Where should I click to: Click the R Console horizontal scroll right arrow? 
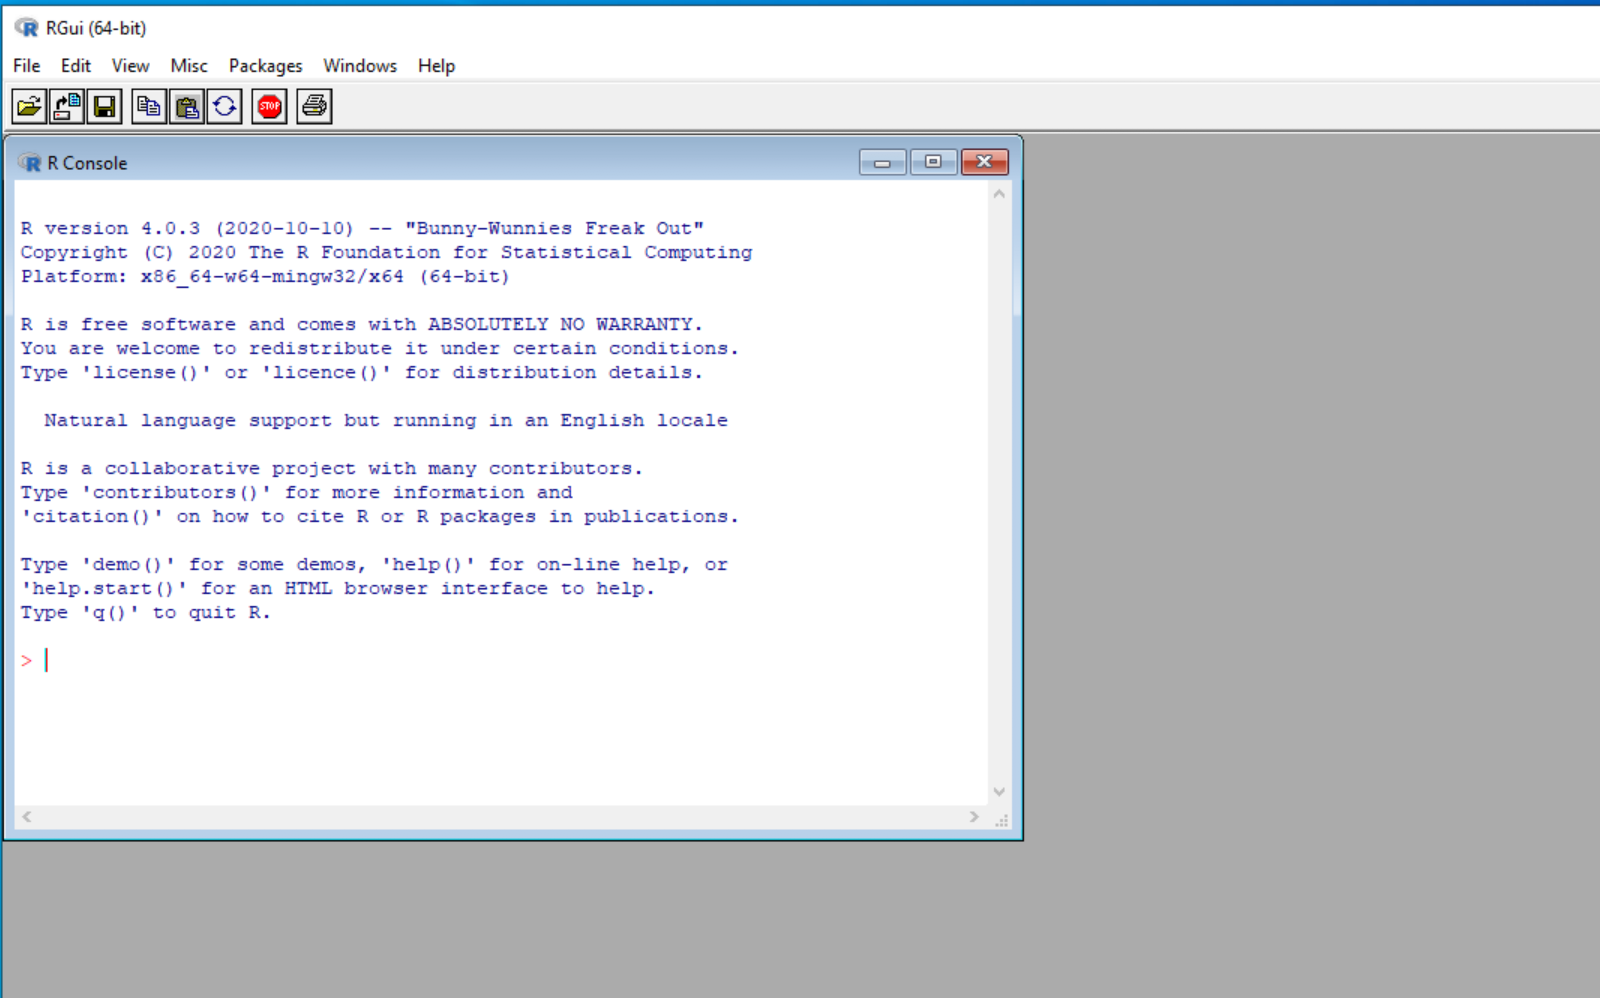tap(974, 817)
